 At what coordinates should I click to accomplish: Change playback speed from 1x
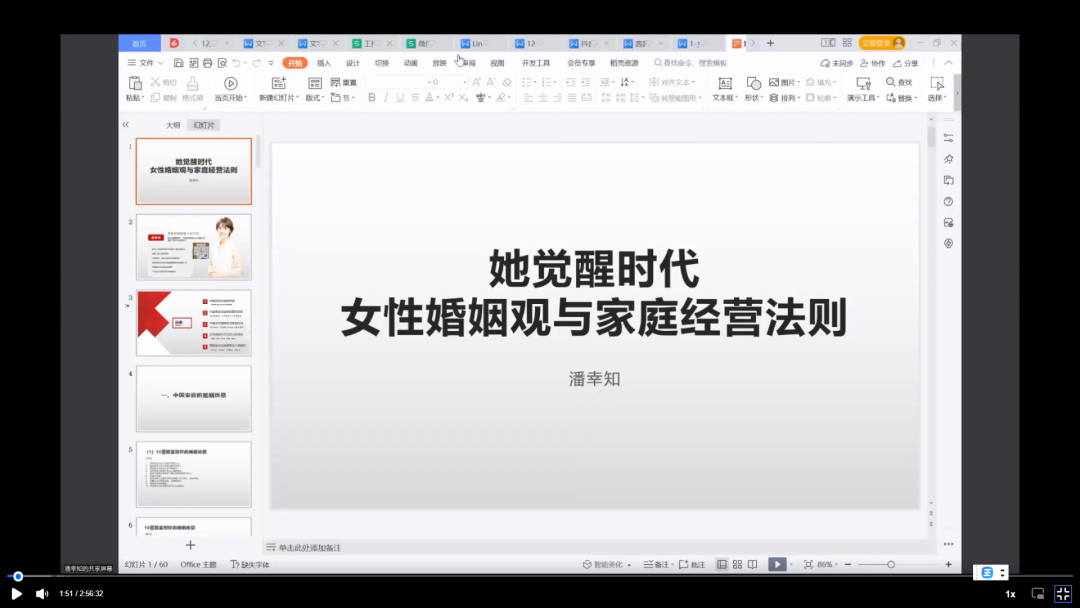tap(1010, 593)
